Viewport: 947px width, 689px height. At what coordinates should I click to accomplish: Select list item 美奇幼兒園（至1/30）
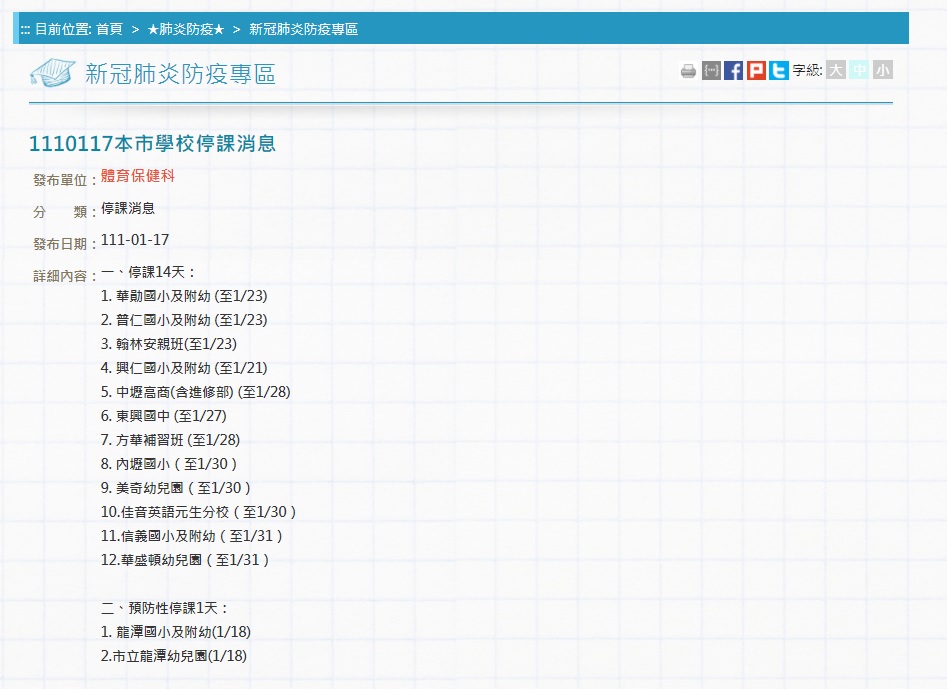[x=176, y=488]
